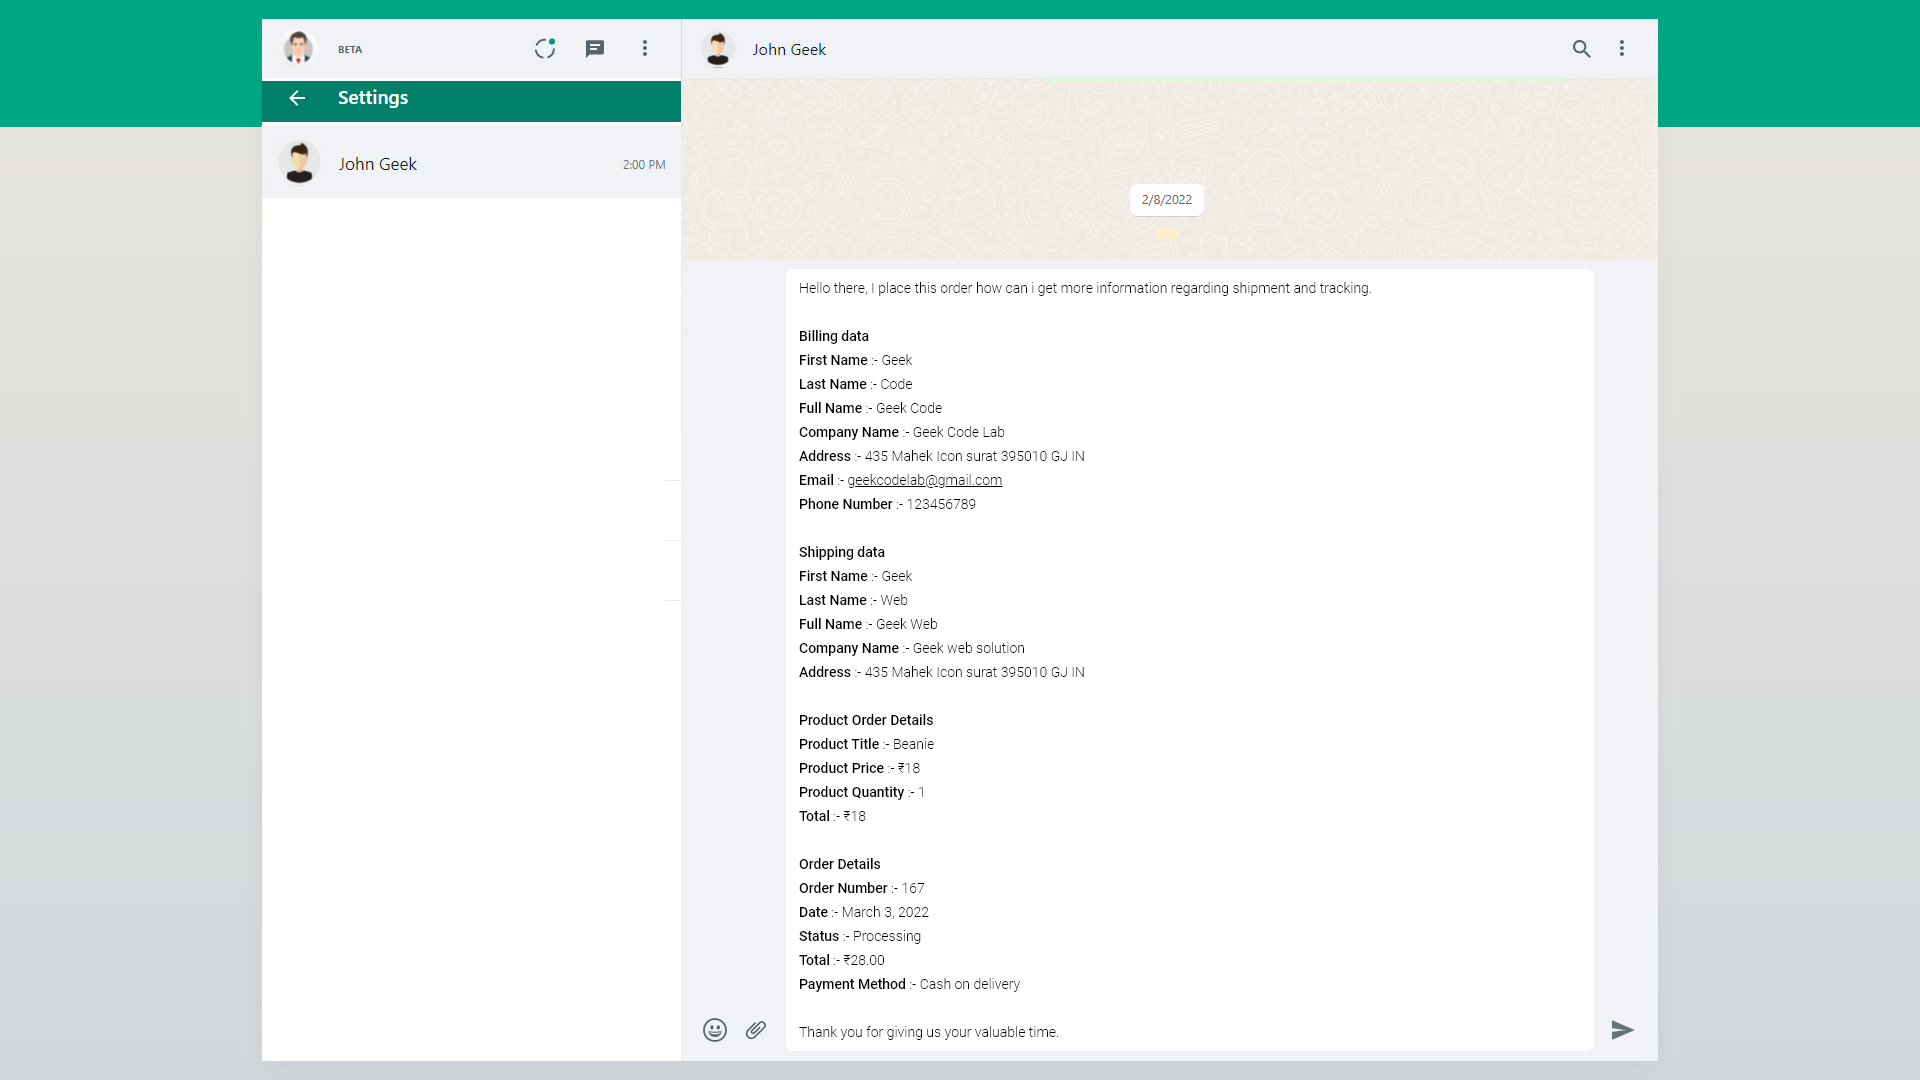
Task: Start a new chat
Action: coord(595,48)
